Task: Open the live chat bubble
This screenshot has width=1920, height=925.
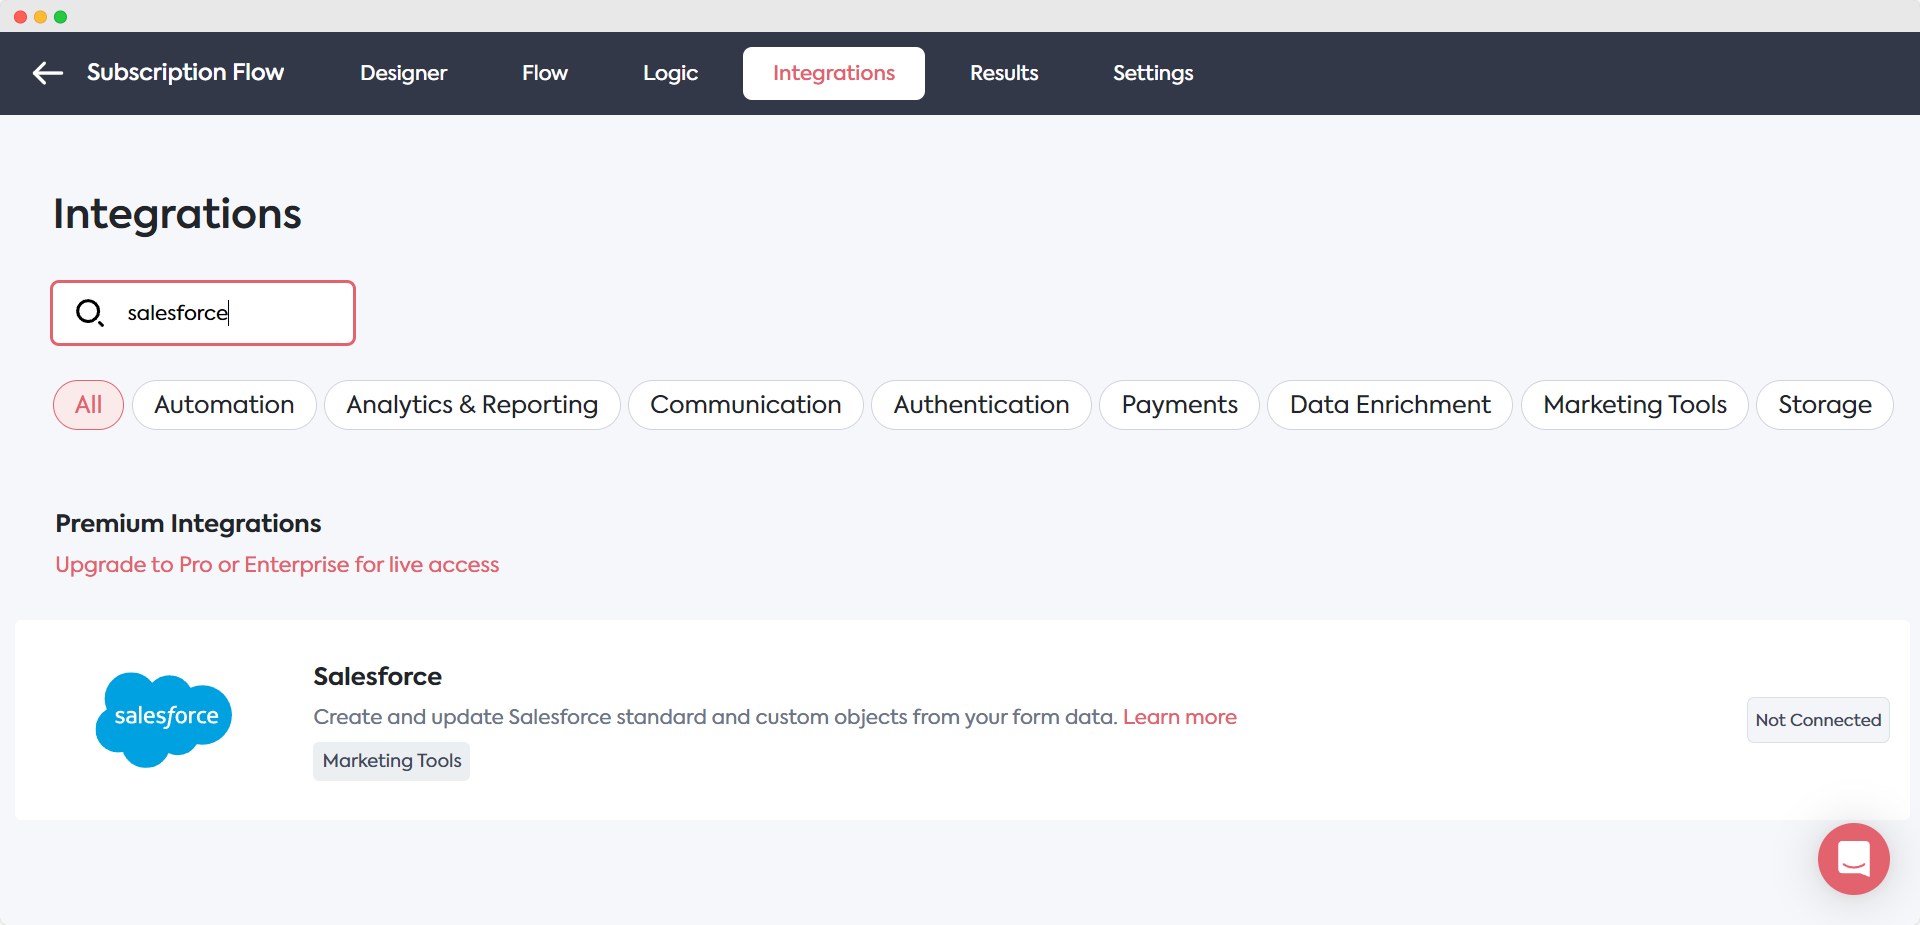Action: point(1853,859)
